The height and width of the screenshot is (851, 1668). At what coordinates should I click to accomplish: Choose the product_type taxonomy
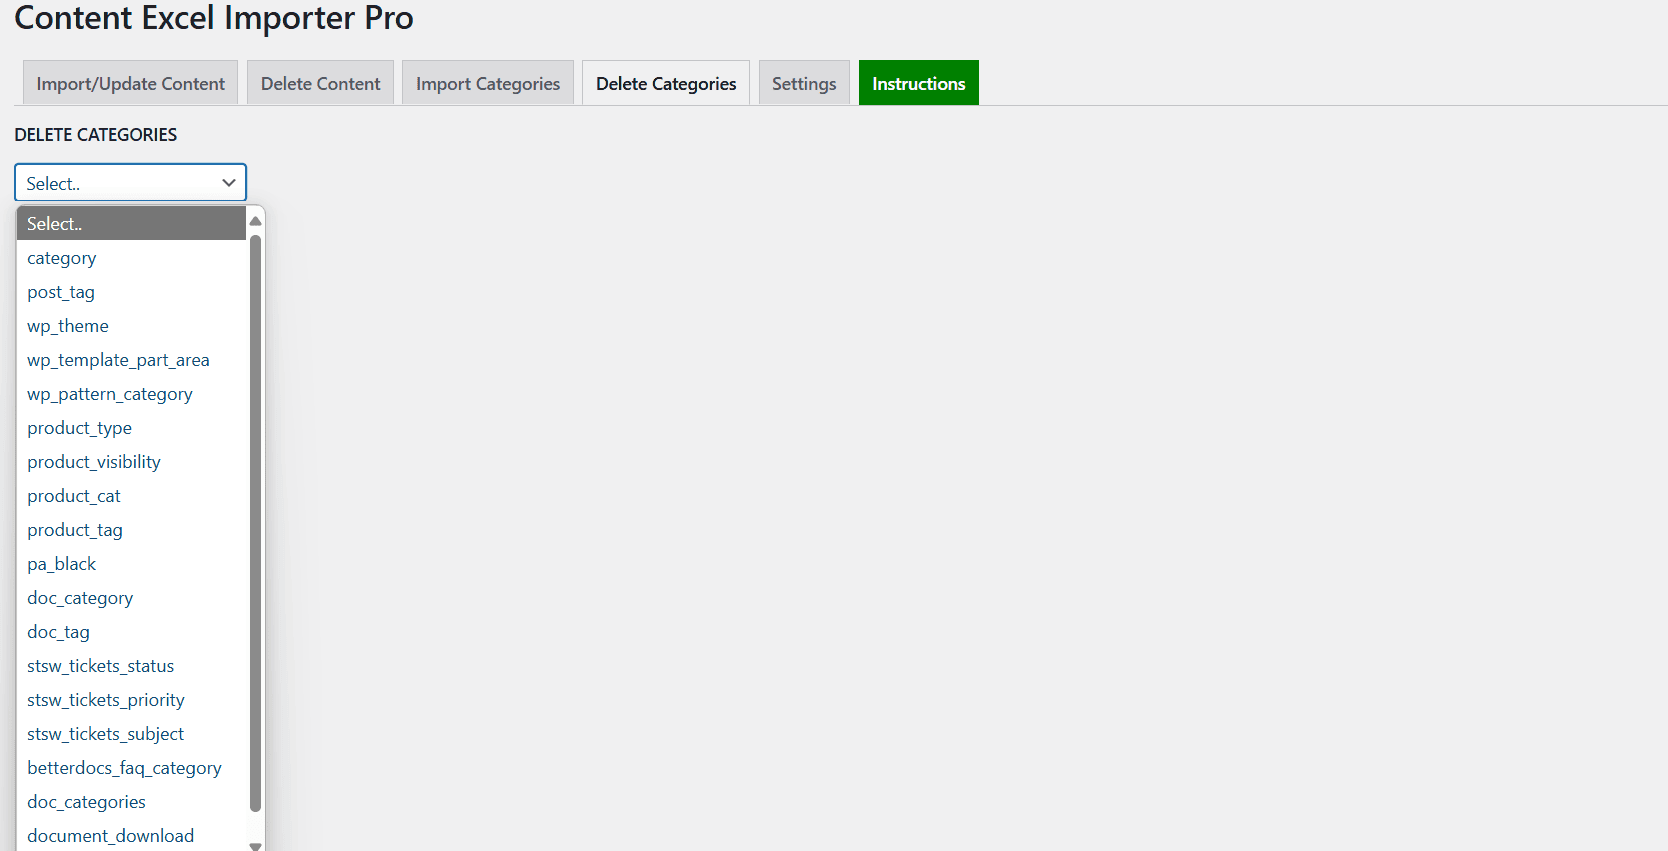click(x=131, y=428)
